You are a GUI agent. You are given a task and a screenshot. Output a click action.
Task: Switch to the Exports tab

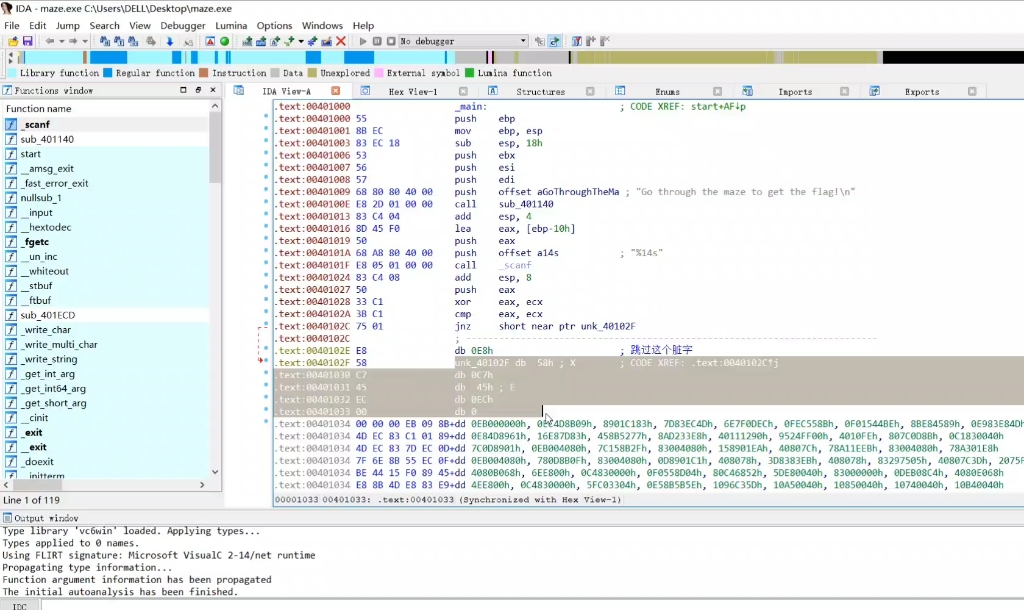tap(922, 91)
